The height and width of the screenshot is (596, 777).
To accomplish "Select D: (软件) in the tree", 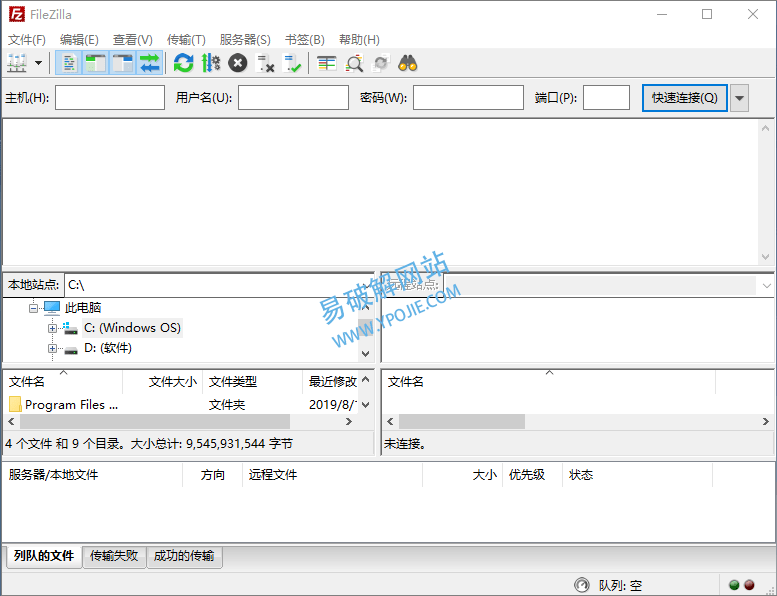I will click(108, 348).
